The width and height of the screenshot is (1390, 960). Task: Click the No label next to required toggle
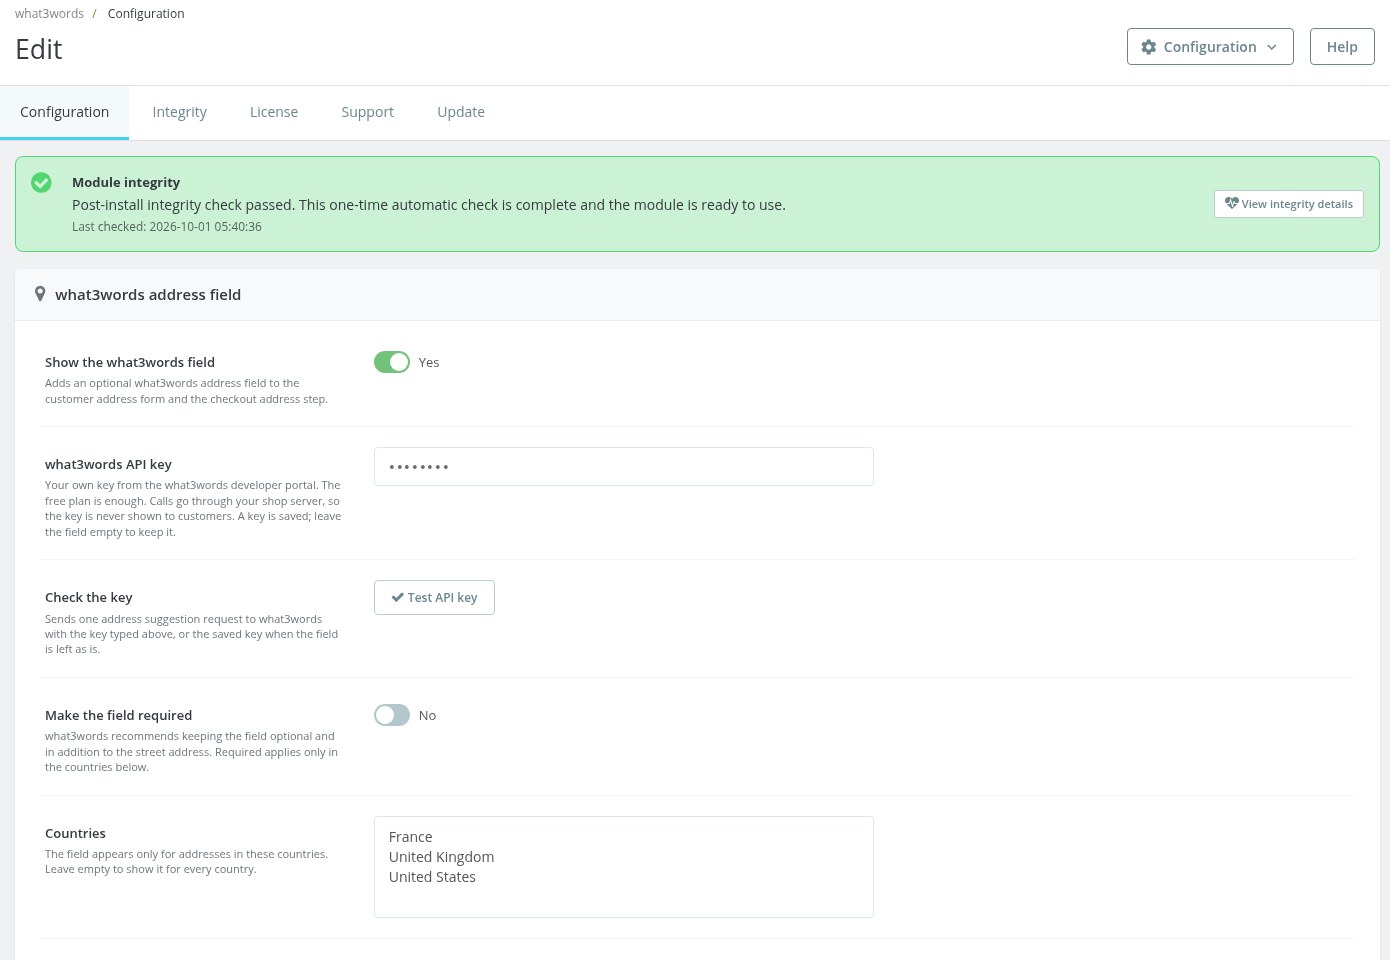(427, 715)
